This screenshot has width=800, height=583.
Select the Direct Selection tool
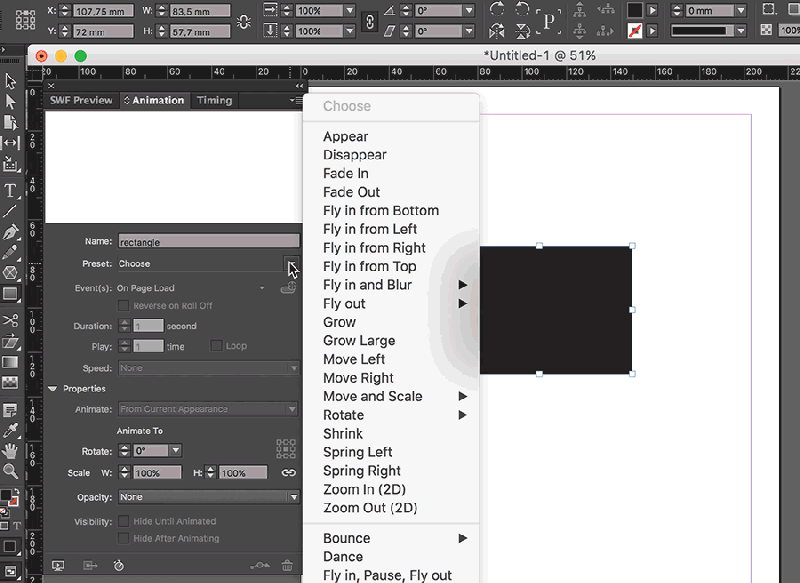point(10,102)
